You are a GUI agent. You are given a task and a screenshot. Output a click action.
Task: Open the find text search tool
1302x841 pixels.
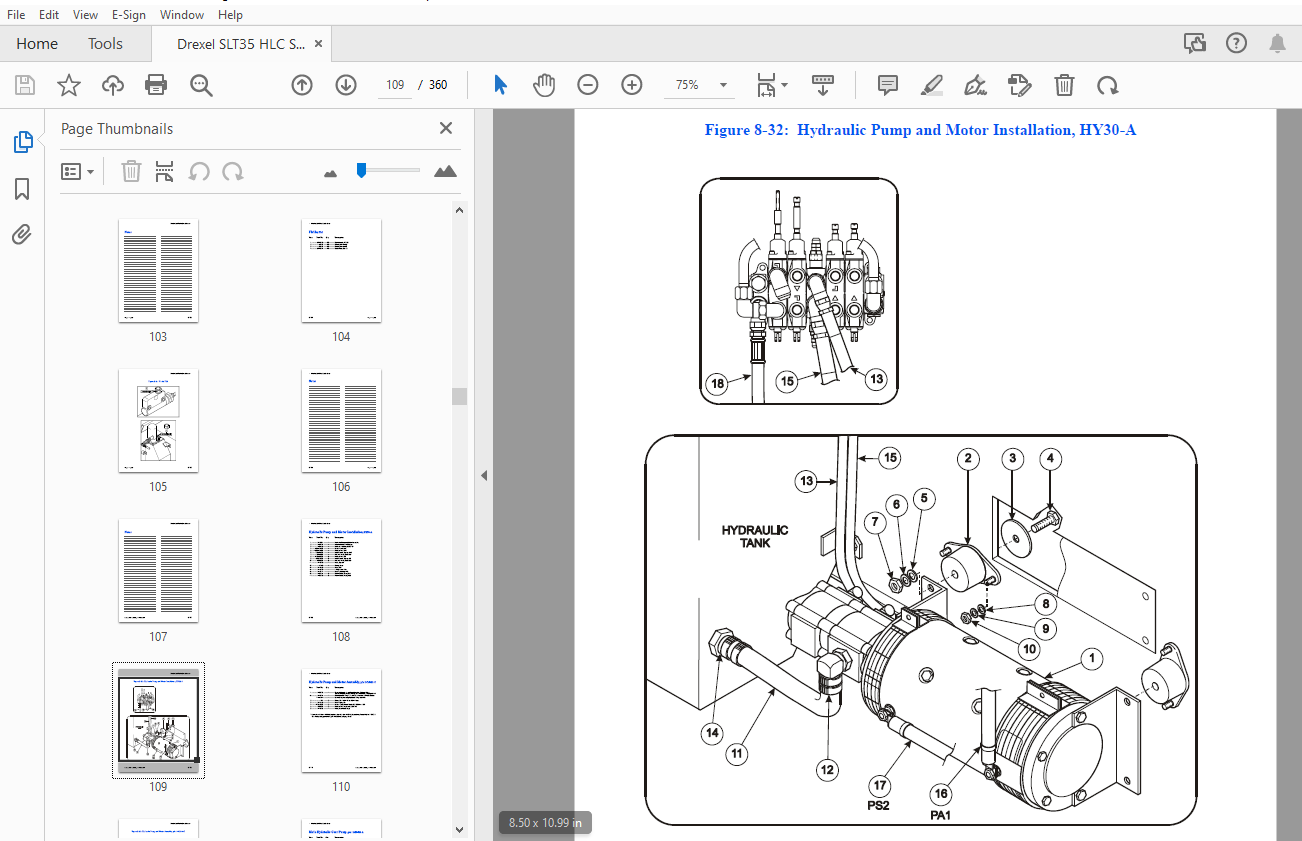pos(201,85)
